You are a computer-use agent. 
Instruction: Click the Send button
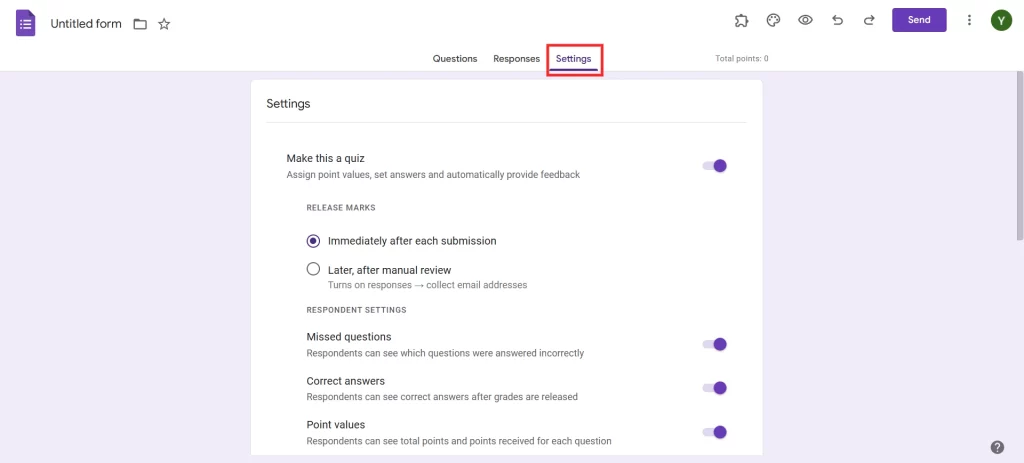click(x=919, y=20)
